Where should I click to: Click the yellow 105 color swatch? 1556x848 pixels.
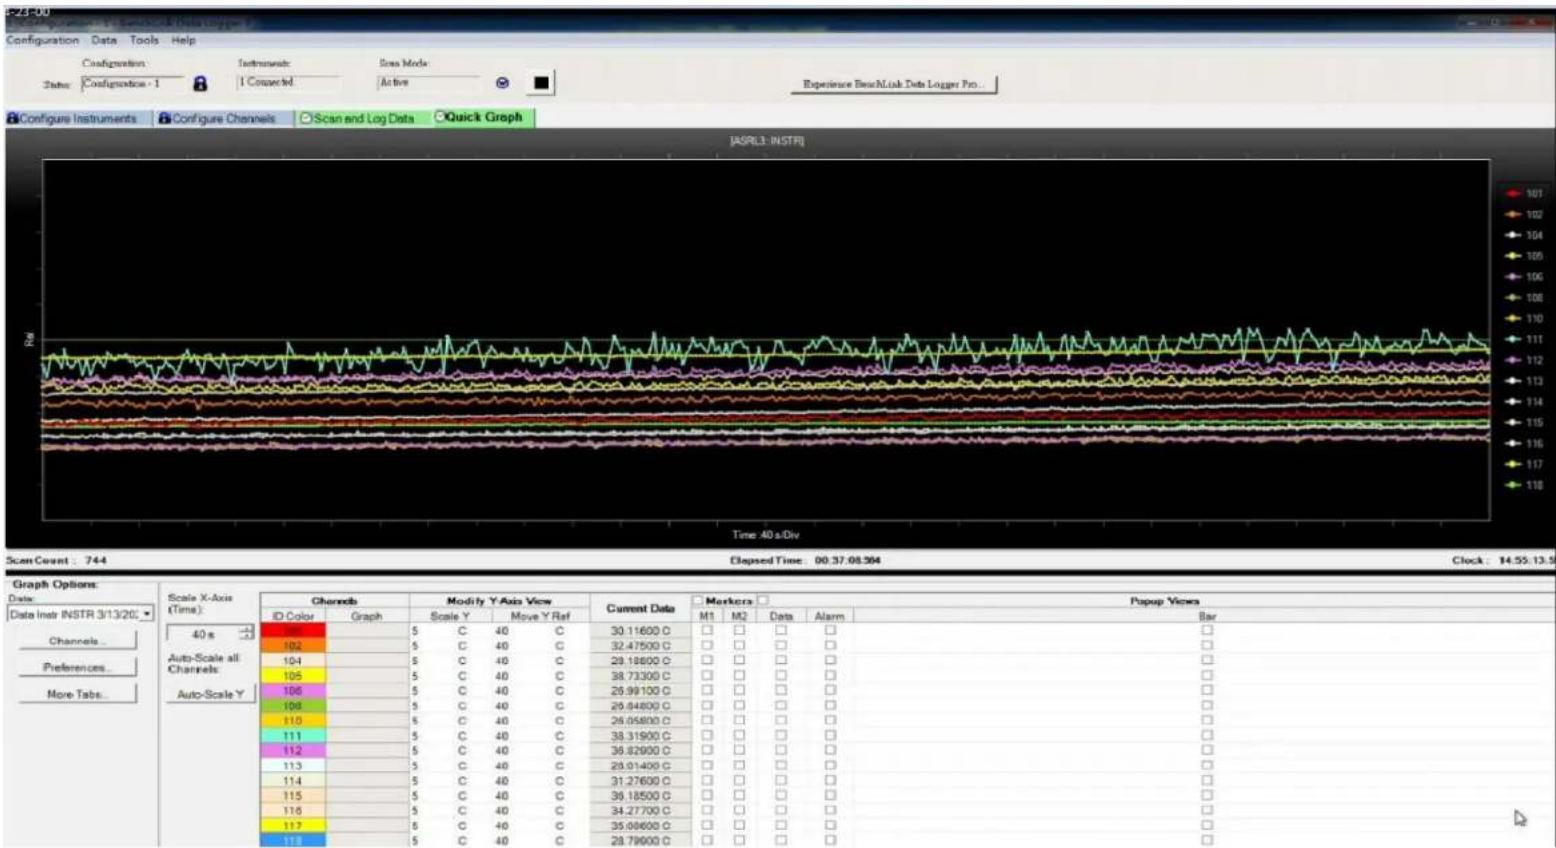pos(293,676)
